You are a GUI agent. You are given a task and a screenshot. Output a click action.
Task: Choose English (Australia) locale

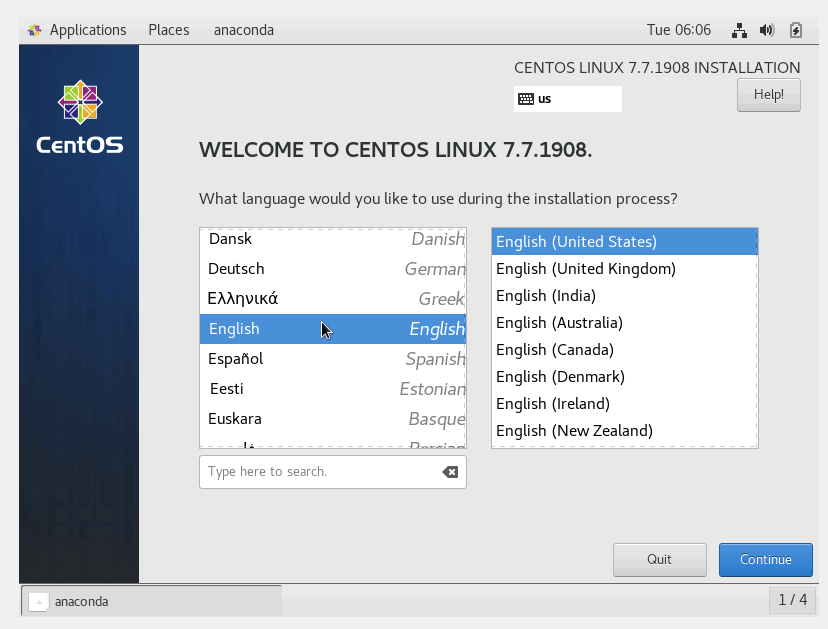[x=625, y=323]
